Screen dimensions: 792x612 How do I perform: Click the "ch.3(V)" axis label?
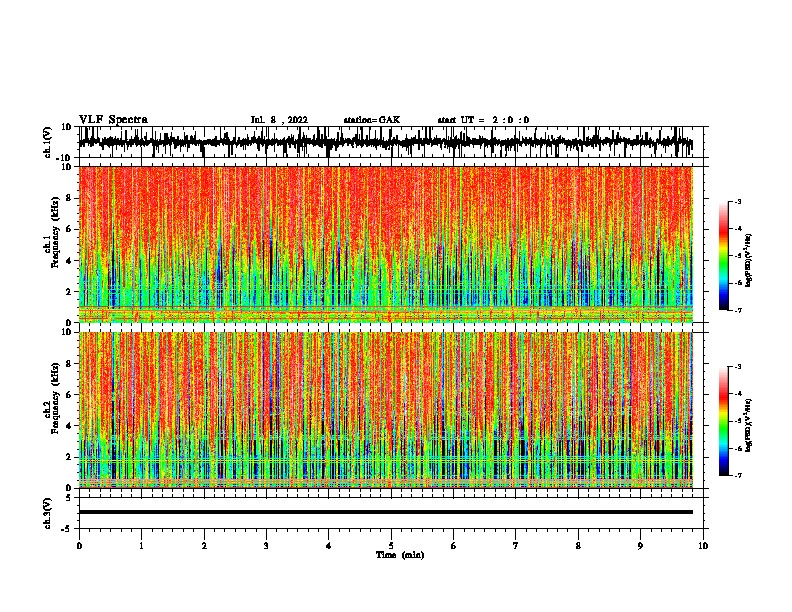coord(48,513)
